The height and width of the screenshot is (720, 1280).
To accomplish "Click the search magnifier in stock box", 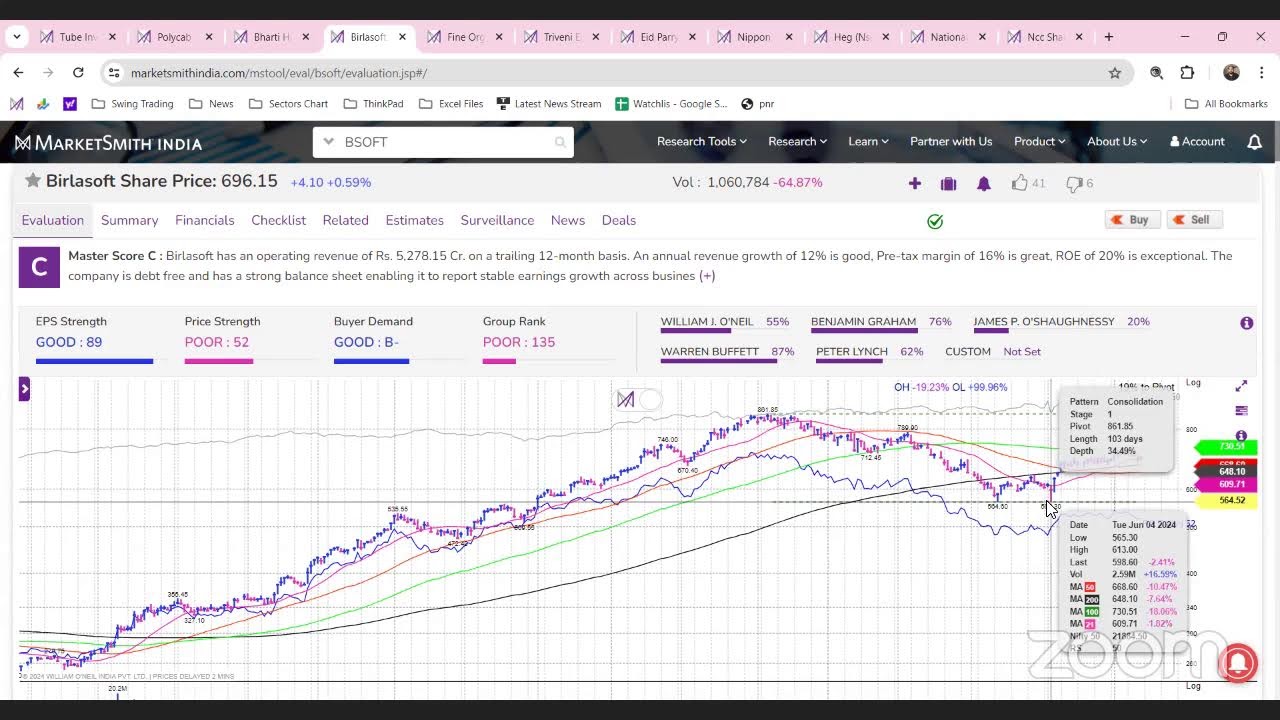I will [x=560, y=142].
